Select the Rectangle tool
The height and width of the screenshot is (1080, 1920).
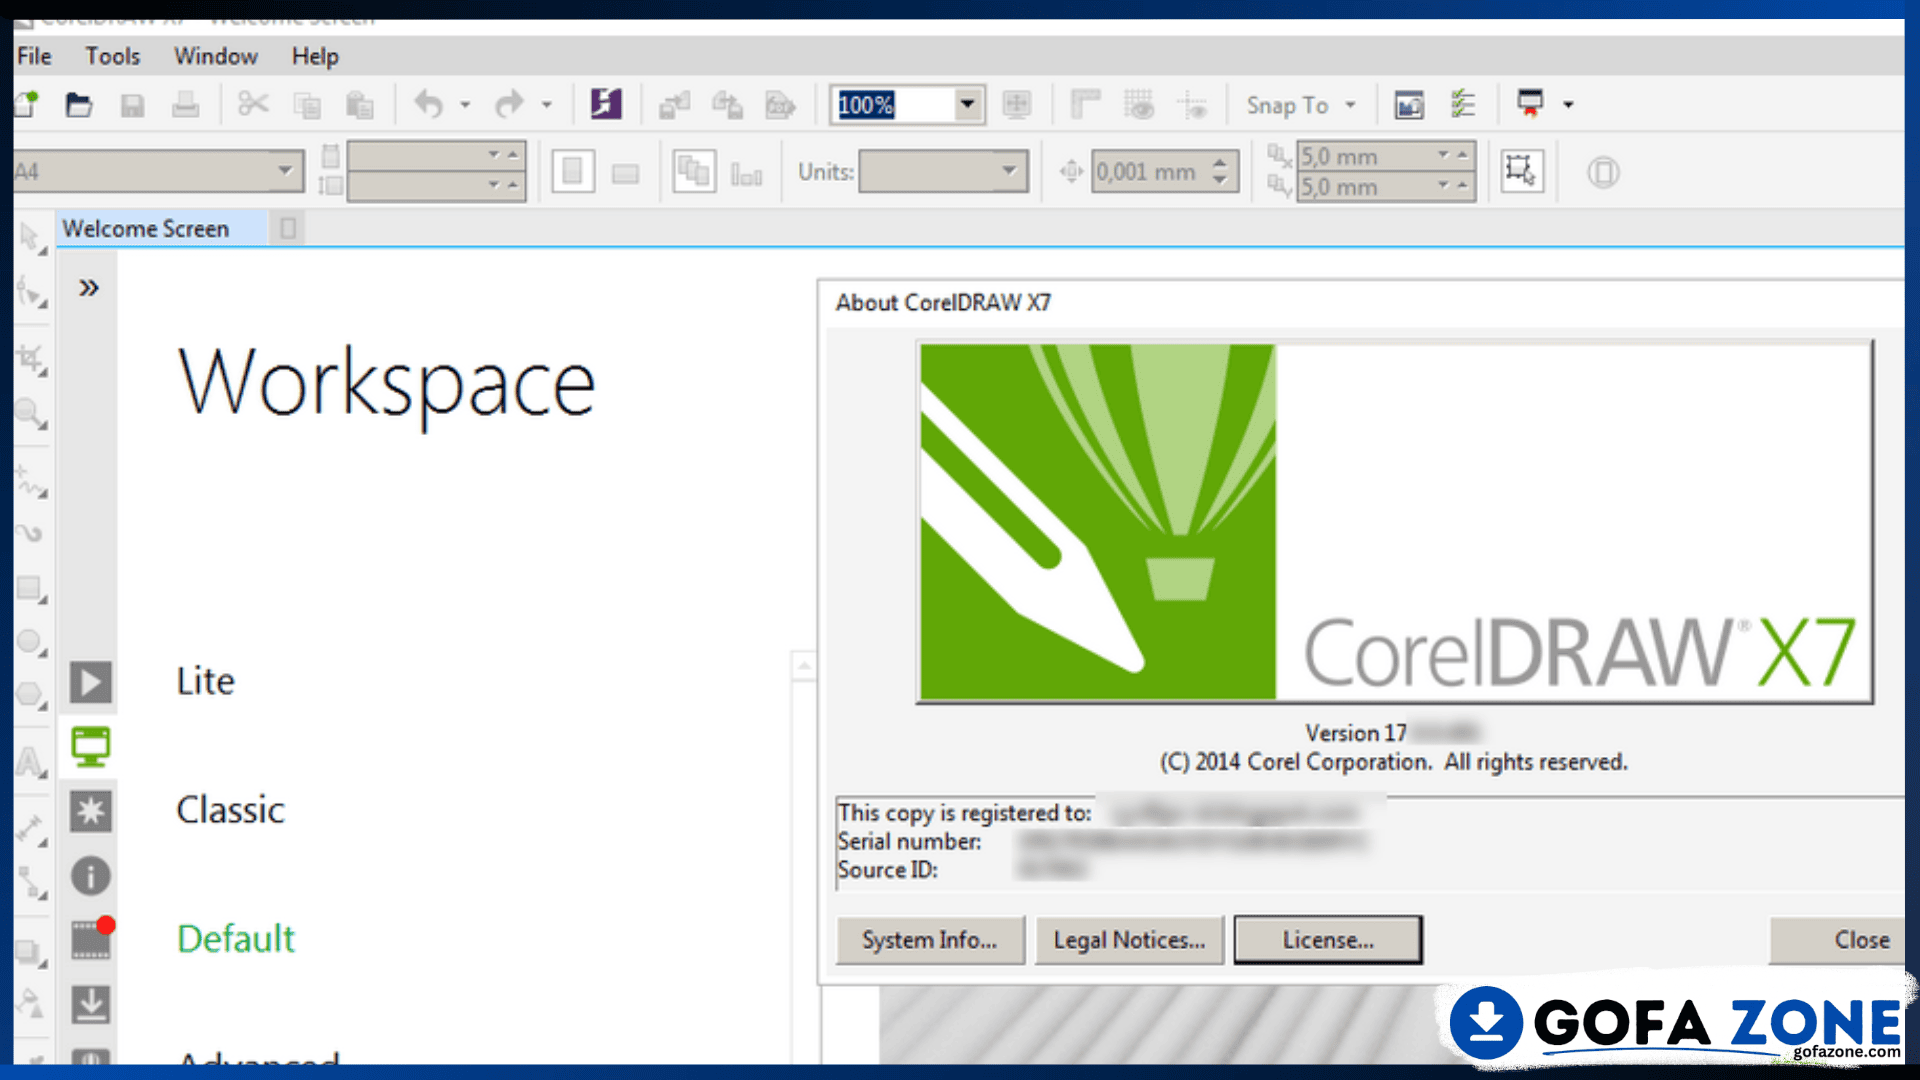click(31, 588)
